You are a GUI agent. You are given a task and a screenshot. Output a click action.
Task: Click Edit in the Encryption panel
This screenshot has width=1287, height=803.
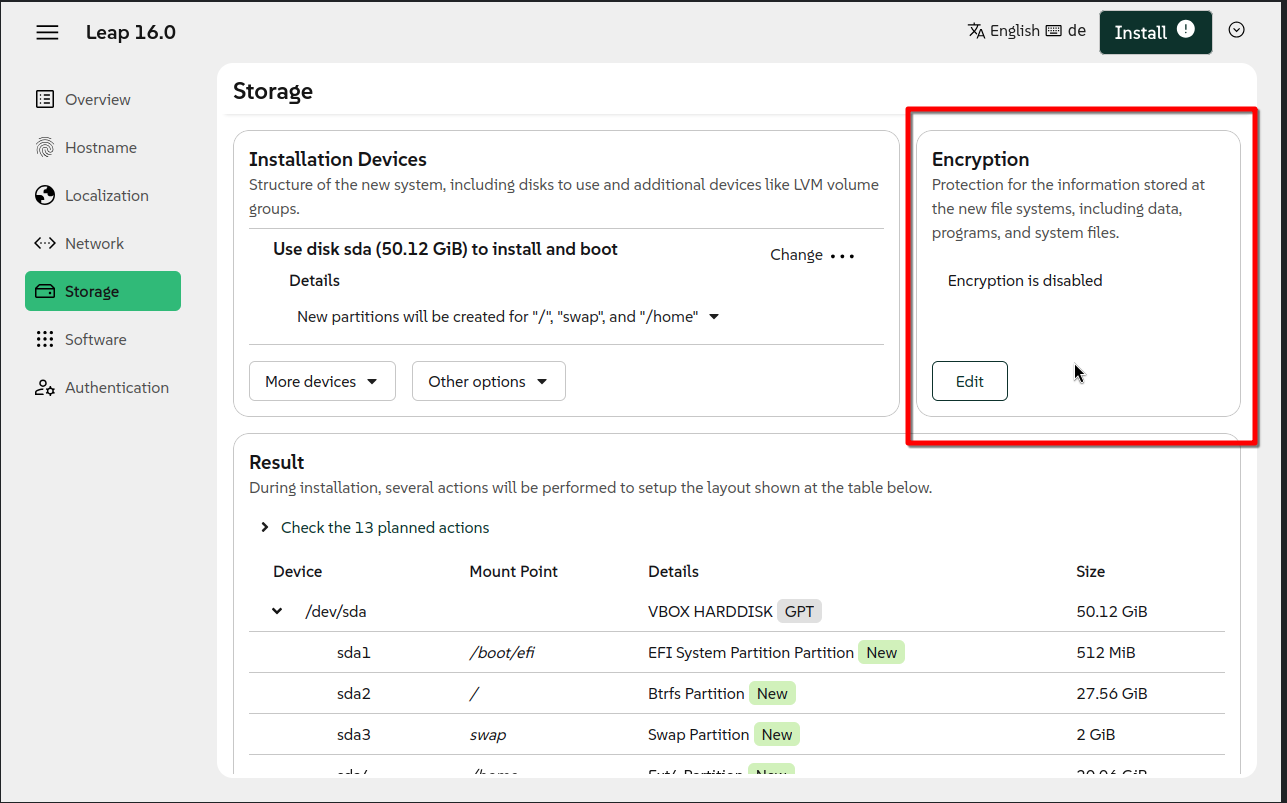pyautogui.click(x=969, y=381)
